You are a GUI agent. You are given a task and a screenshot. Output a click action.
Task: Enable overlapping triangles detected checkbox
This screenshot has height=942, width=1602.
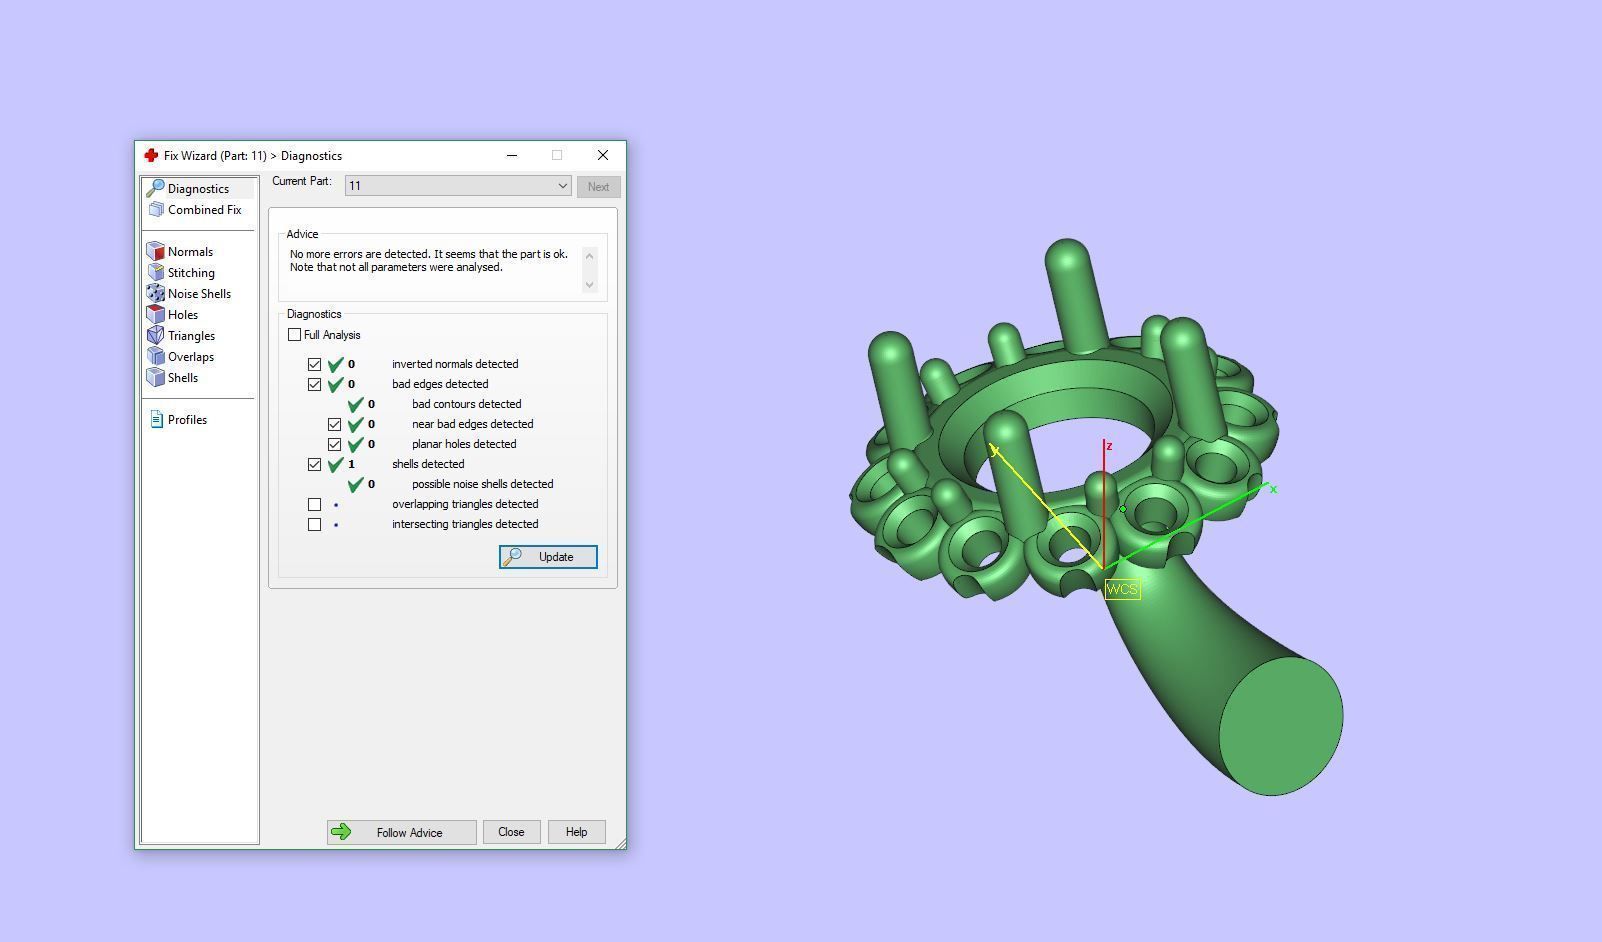(x=315, y=505)
